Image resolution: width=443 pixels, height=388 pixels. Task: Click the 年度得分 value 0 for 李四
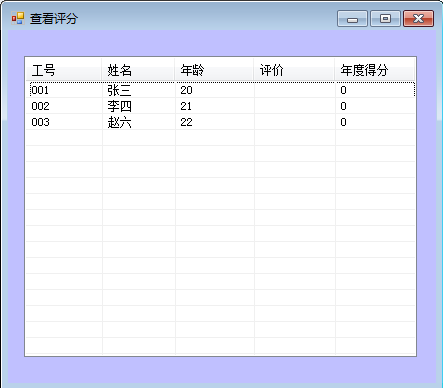click(x=343, y=106)
